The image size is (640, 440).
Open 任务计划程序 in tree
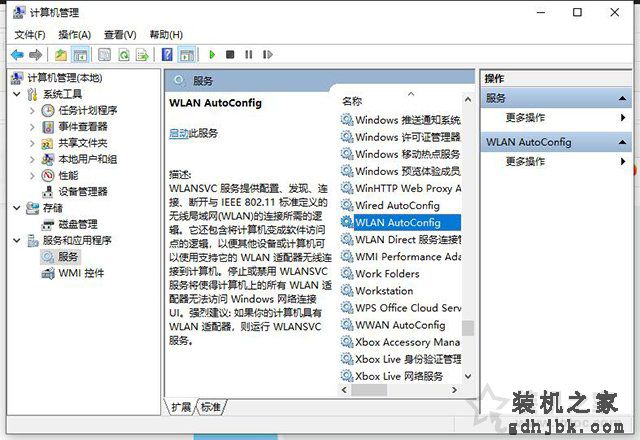(87, 110)
